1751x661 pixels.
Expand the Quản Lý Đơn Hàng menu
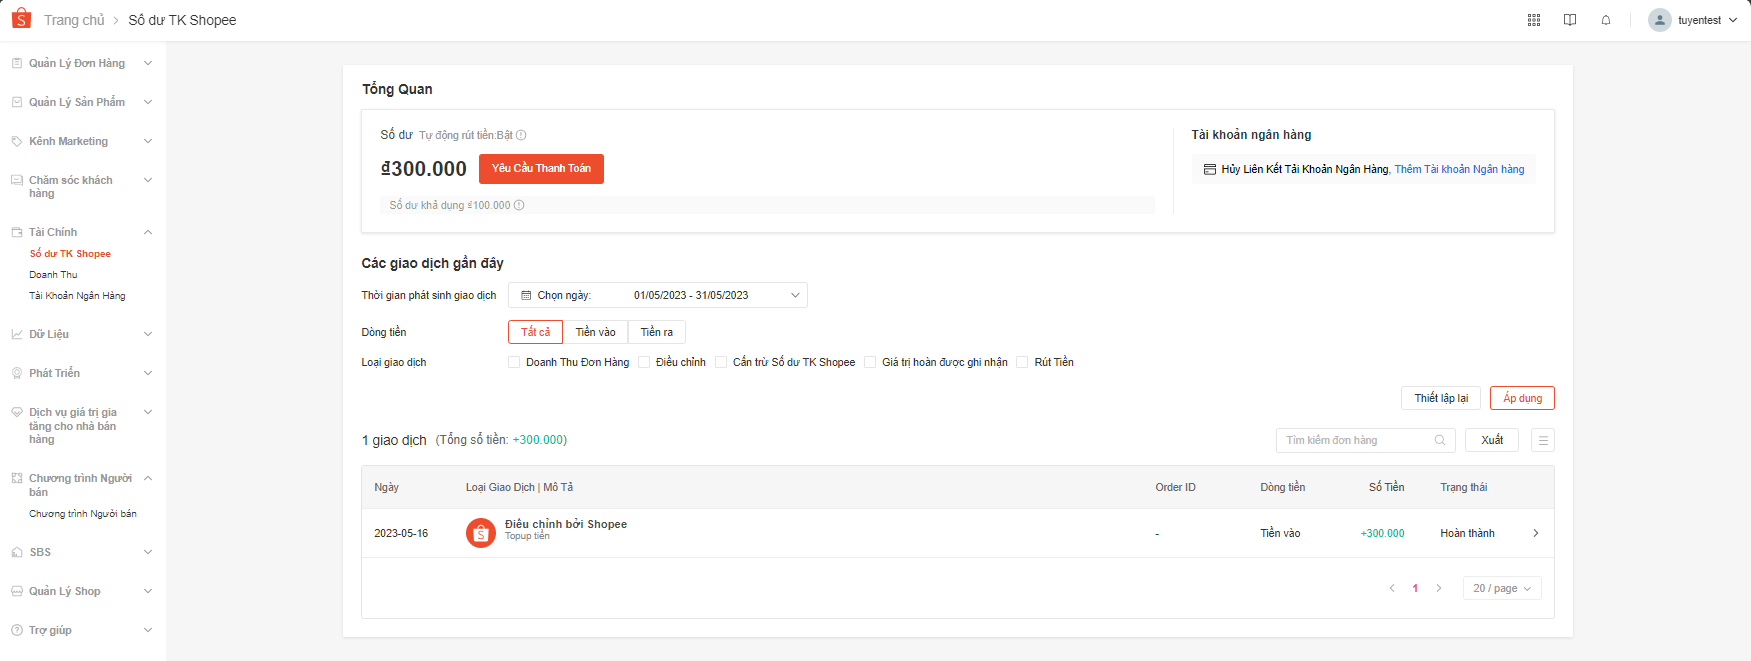82,63
